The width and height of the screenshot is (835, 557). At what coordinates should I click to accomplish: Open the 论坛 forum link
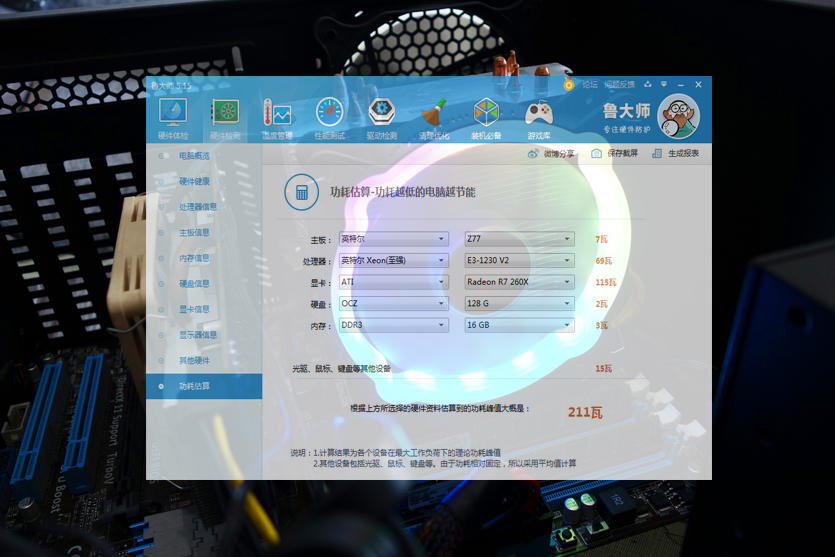click(x=590, y=84)
